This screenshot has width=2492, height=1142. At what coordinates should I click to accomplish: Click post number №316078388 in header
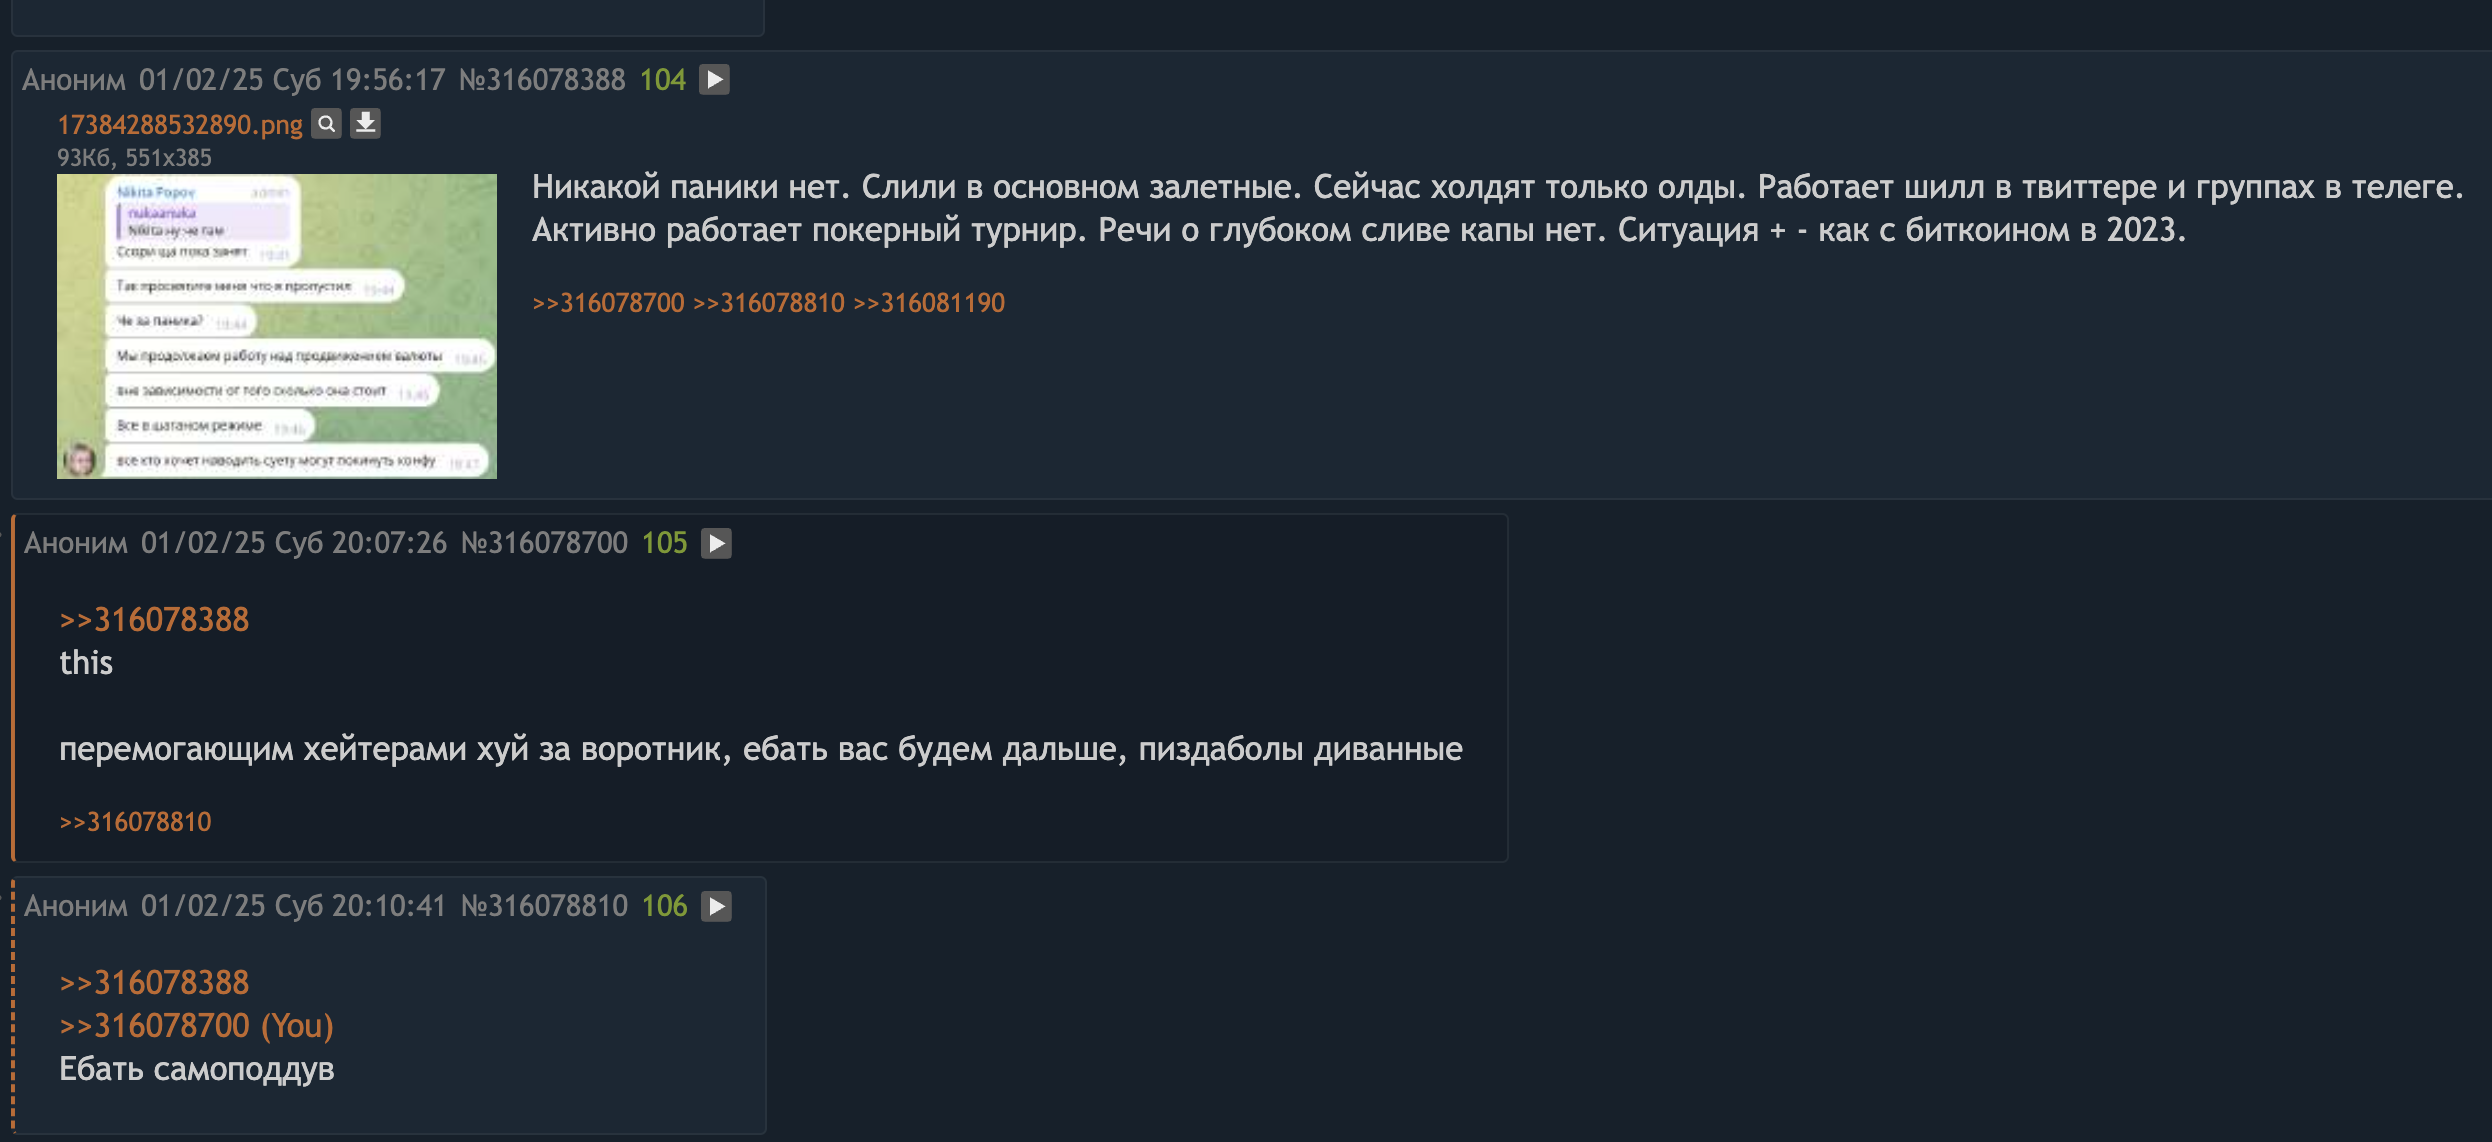click(542, 80)
